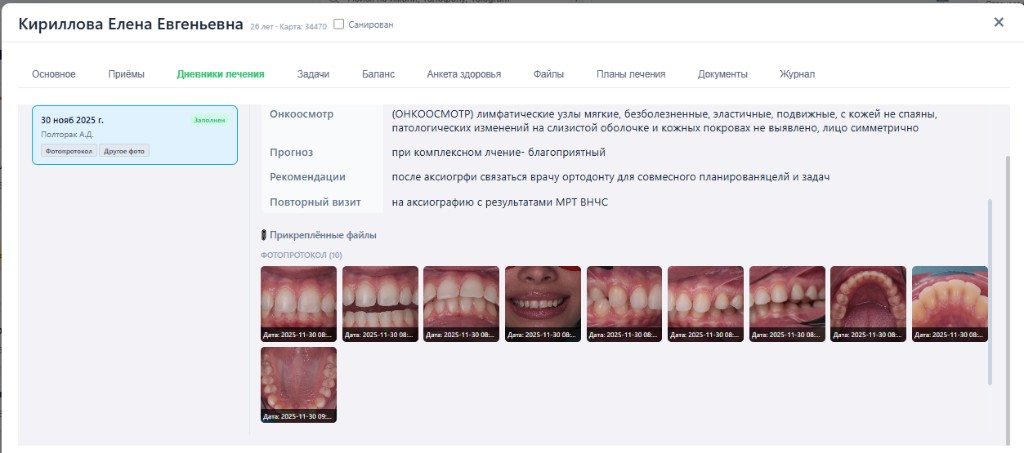
Task: Click the '26 лет · Карта: 34470' text
Action: pyautogui.click(x=288, y=27)
